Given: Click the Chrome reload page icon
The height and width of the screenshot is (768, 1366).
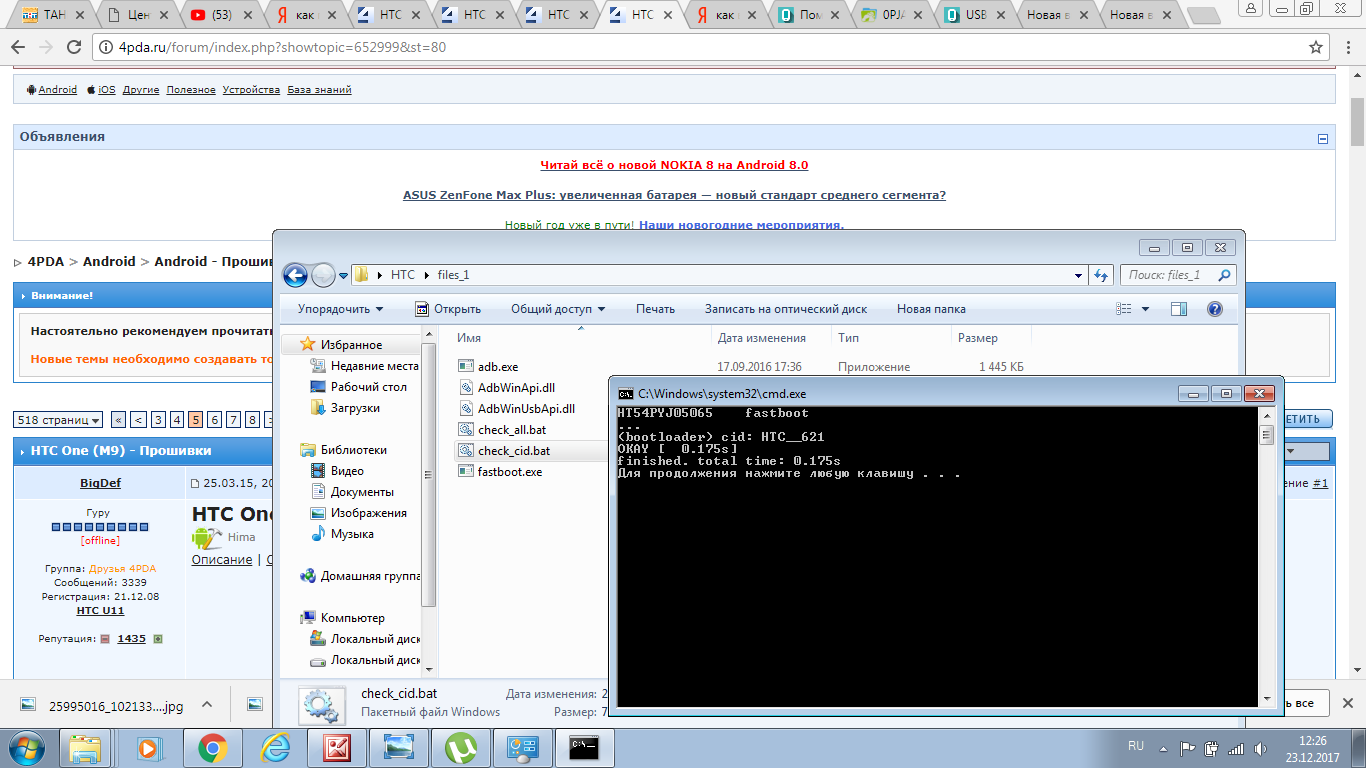Looking at the screenshot, I should click(x=73, y=47).
